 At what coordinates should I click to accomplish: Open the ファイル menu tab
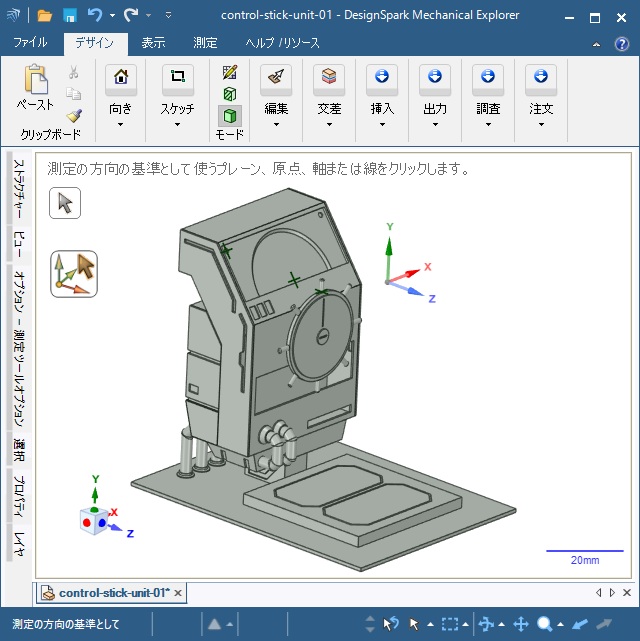click(x=30, y=43)
